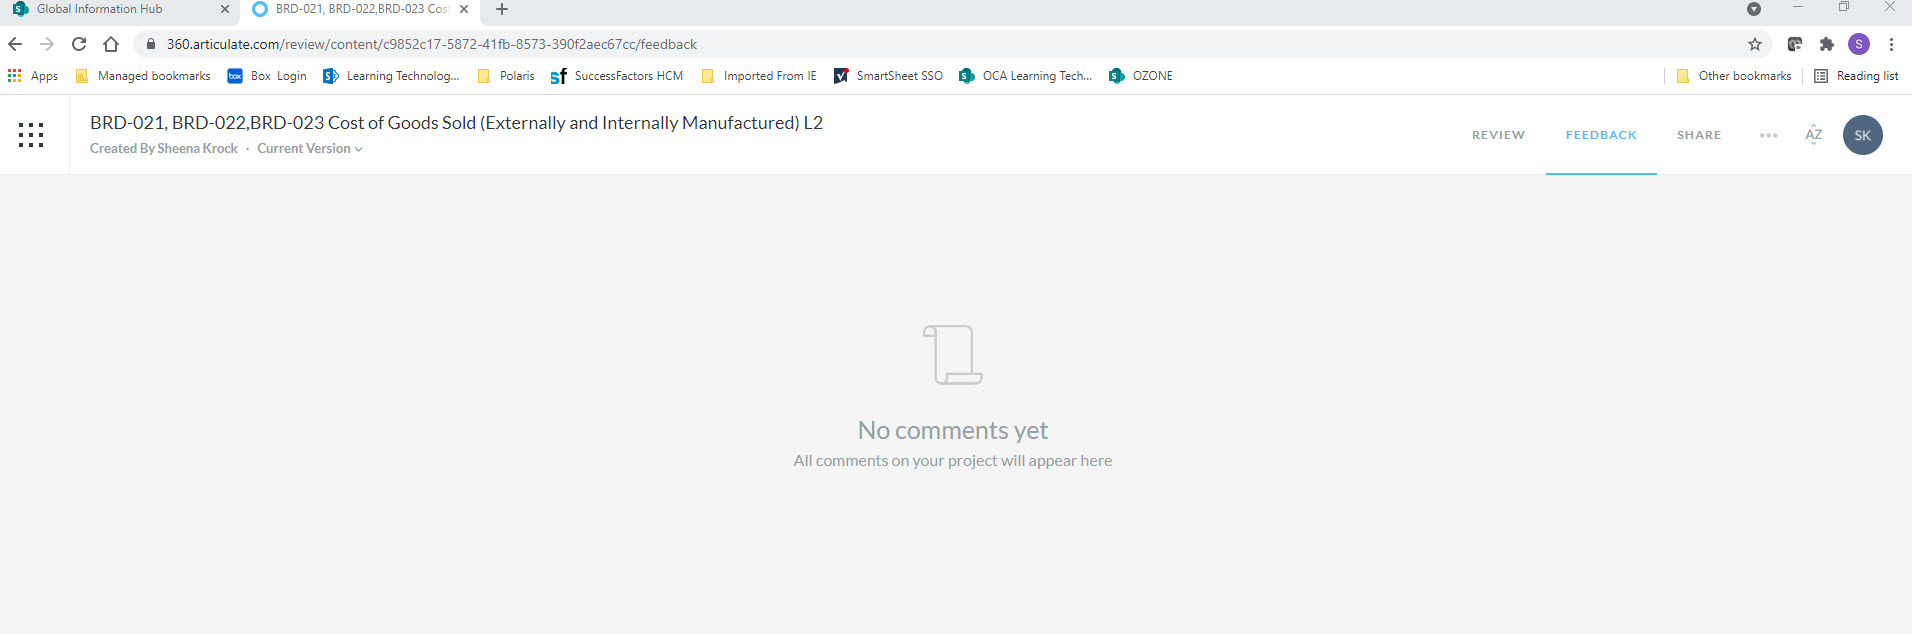Open the SHARE tab
Viewport: 1912px width, 634px height.
1699,135
